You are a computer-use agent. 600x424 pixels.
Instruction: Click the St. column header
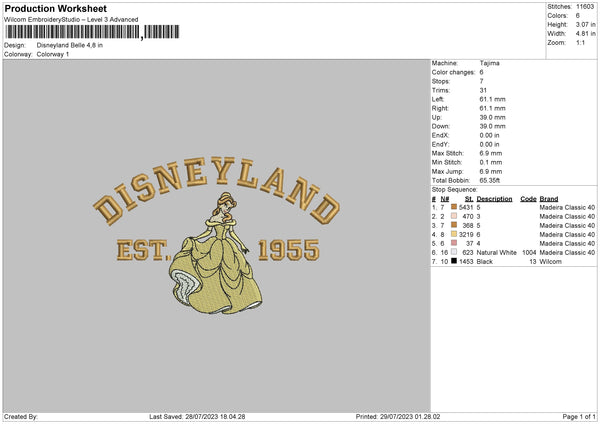(x=469, y=199)
